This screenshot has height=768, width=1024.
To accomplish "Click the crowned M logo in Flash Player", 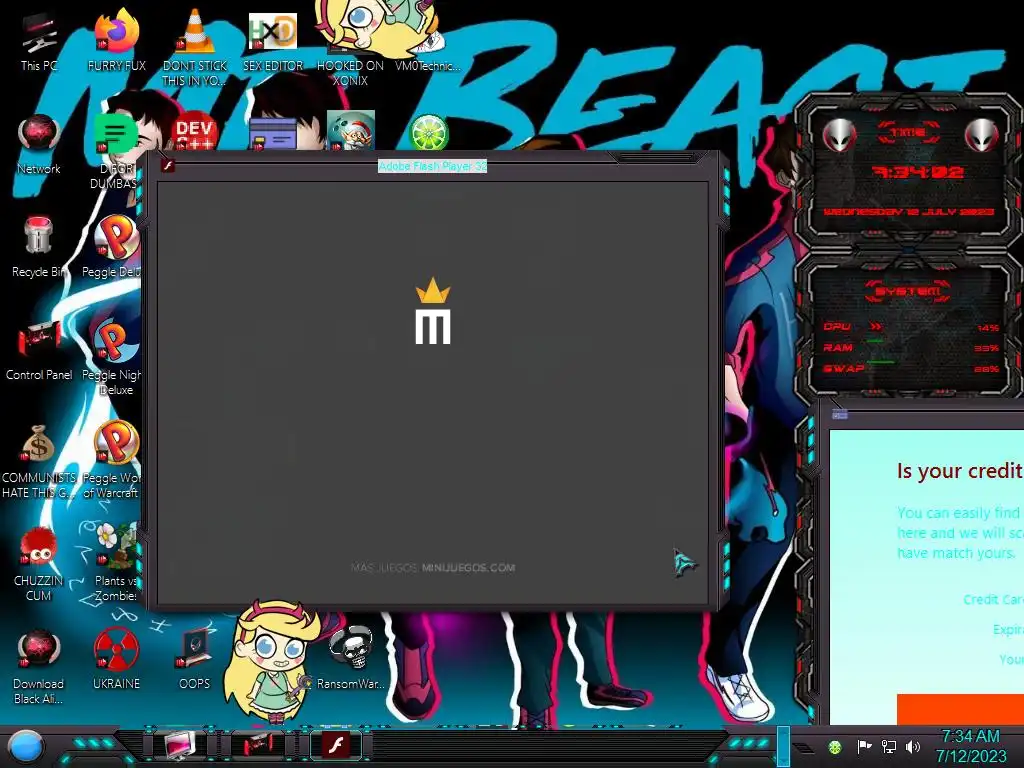I will (x=432, y=311).
